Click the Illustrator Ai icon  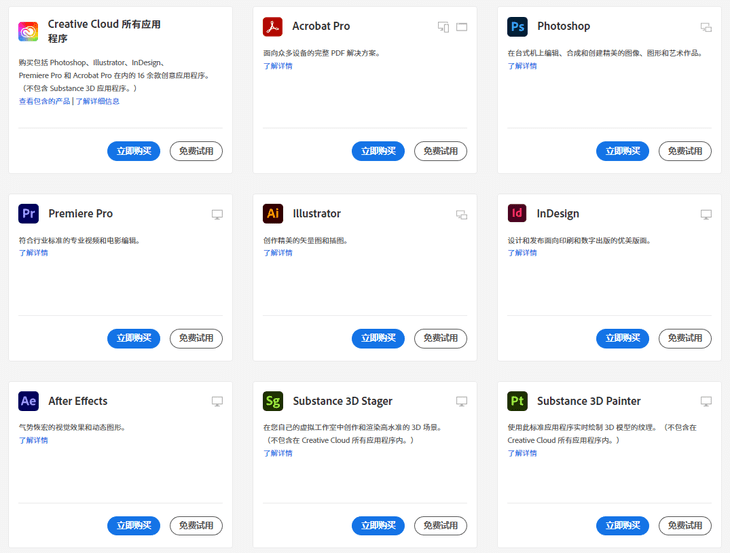(x=273, y=213)
